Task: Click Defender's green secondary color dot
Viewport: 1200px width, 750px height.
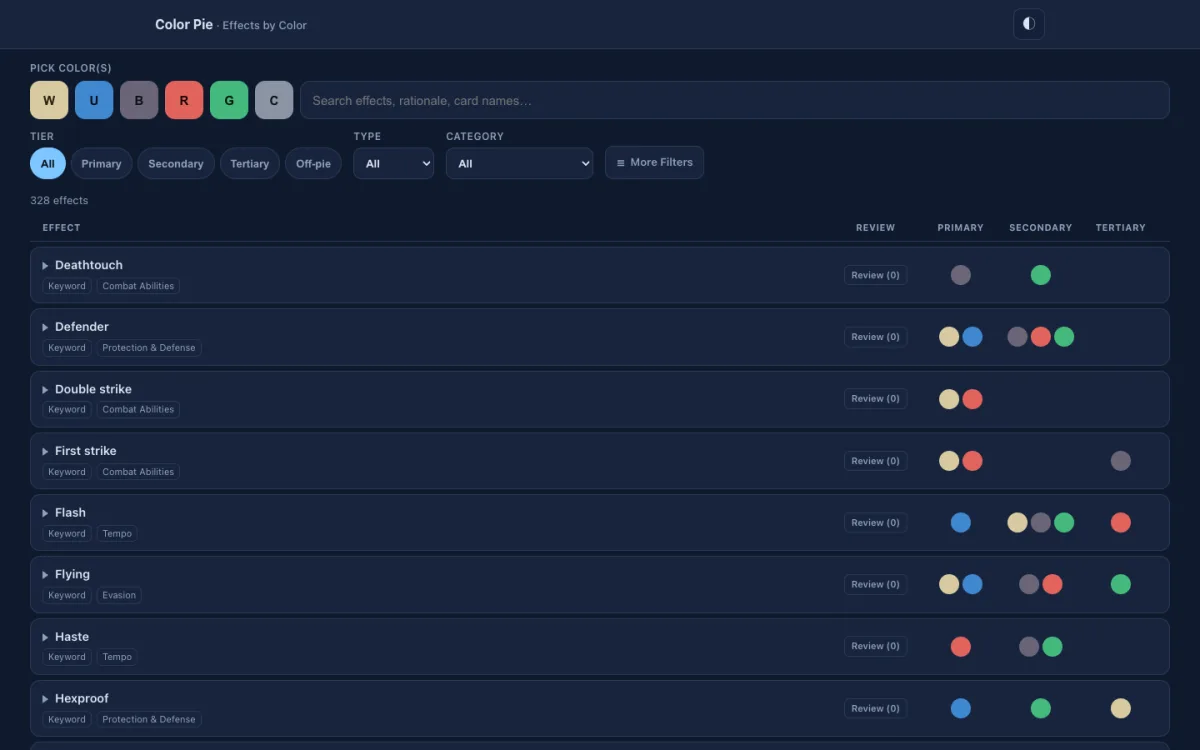Action: pyautogui.click(x=1064, y=337)
